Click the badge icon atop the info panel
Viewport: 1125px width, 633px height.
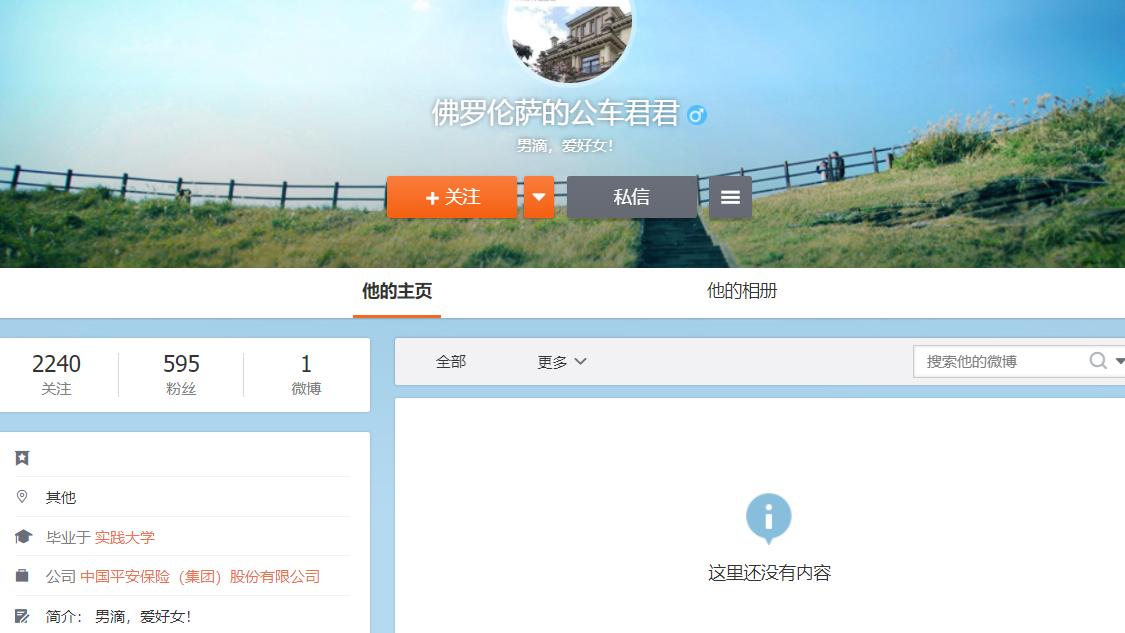[x=22, y=458]
